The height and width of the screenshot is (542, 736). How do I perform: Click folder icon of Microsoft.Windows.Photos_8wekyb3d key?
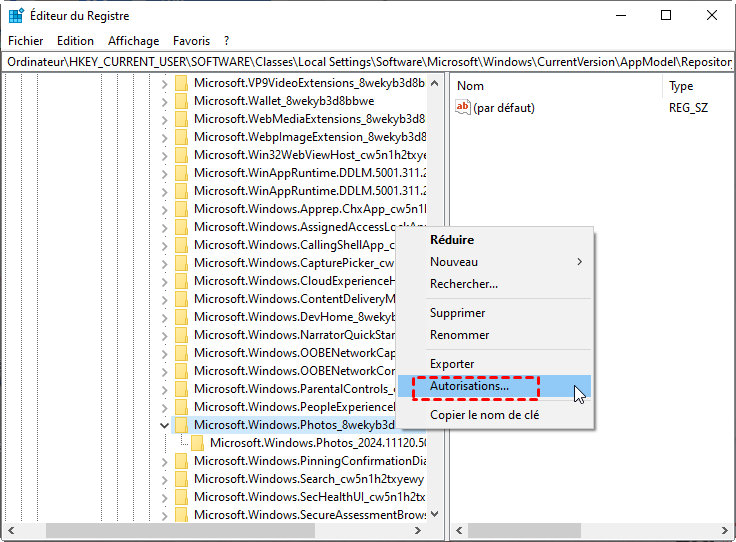(x=181, y=425)
